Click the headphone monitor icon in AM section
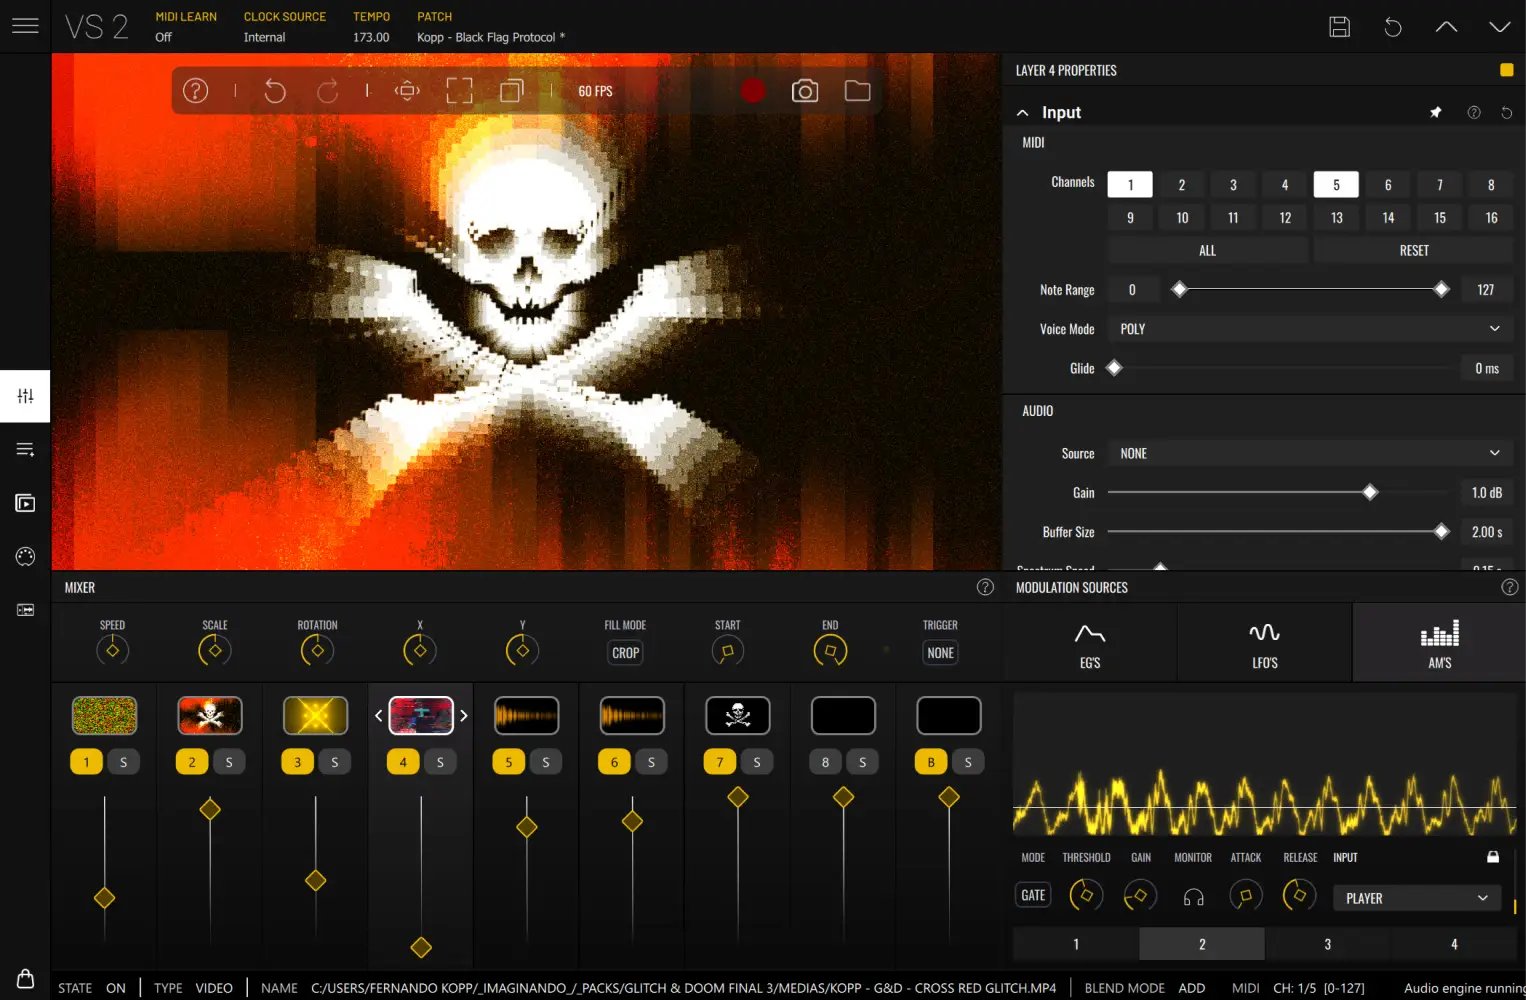Screen dimensions: 1526x1000 pos(1192,895)
